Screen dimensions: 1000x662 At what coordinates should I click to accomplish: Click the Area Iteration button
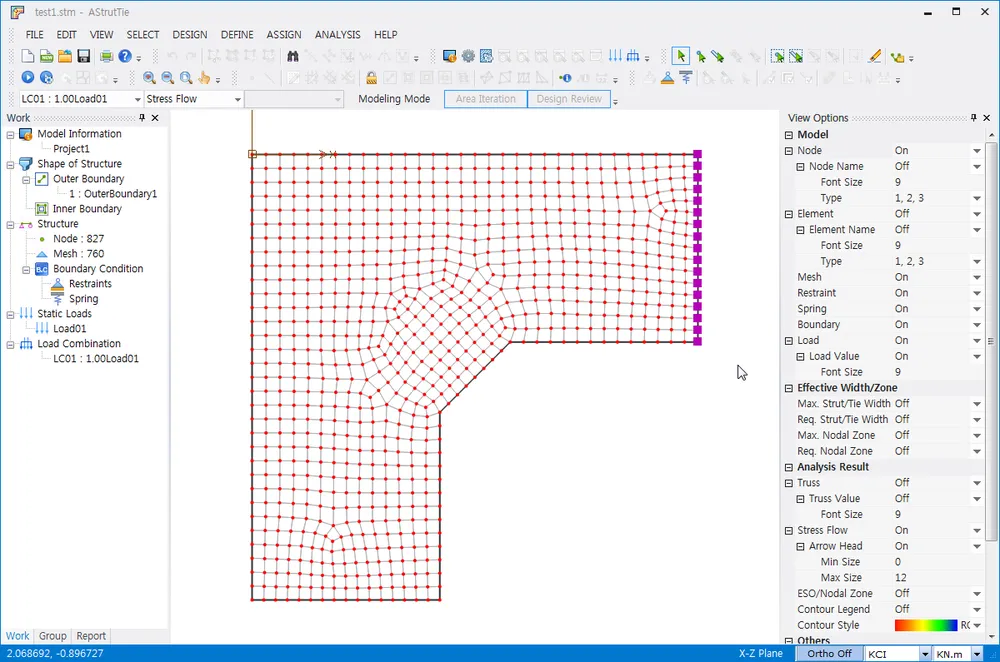coord(485,99)
